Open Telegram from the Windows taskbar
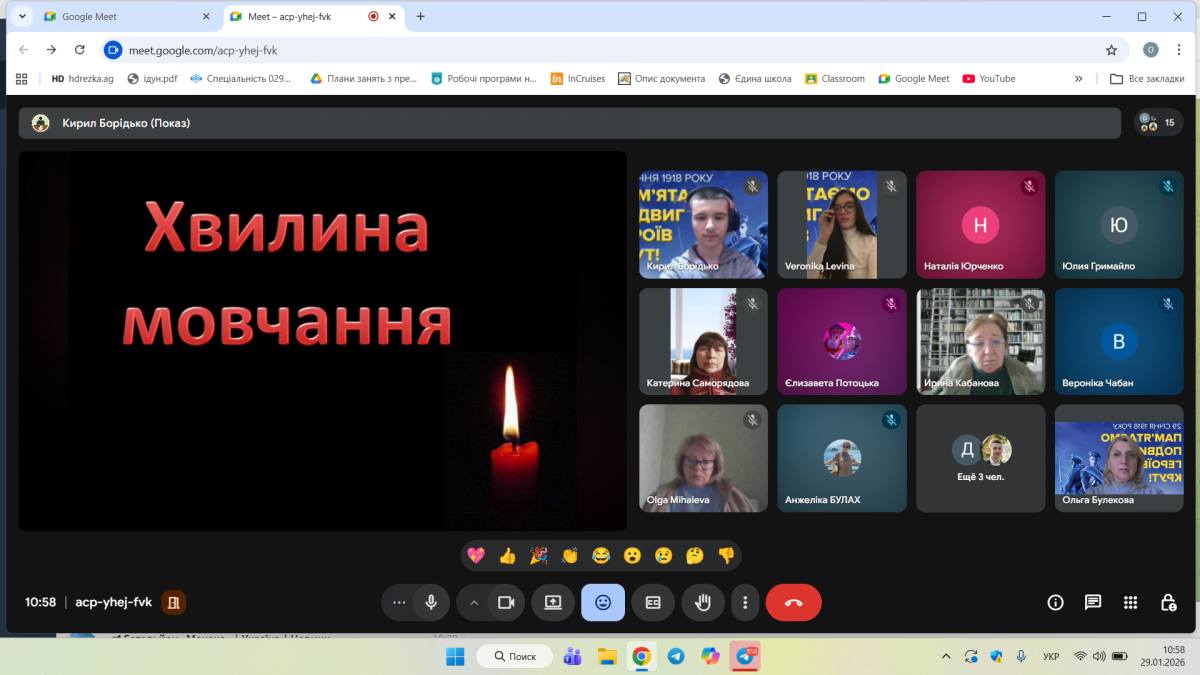This screenshot has width=1200, height=675. click(x=676, y=656)
